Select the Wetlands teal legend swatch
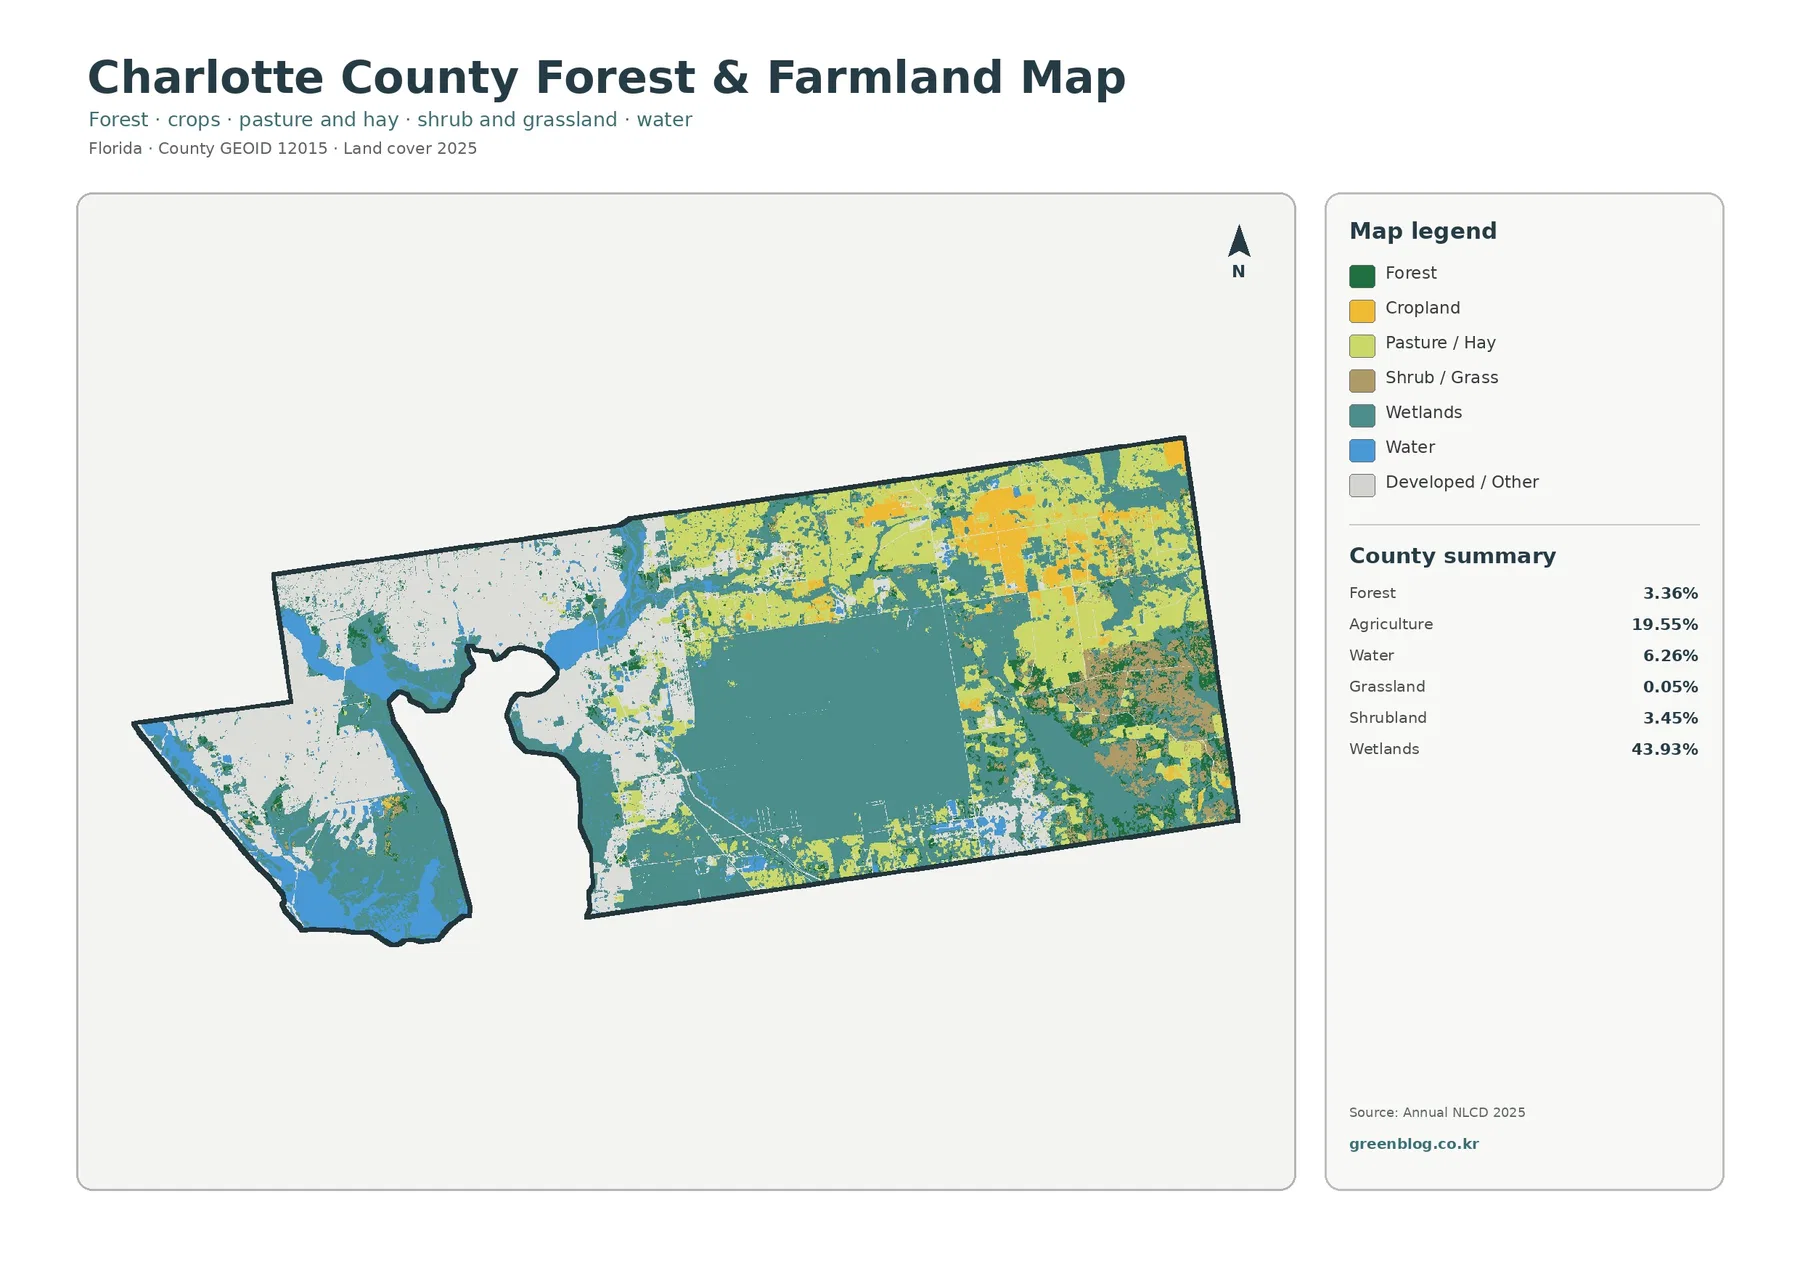This screenshot has height=1273, width=1800. 1361,416
